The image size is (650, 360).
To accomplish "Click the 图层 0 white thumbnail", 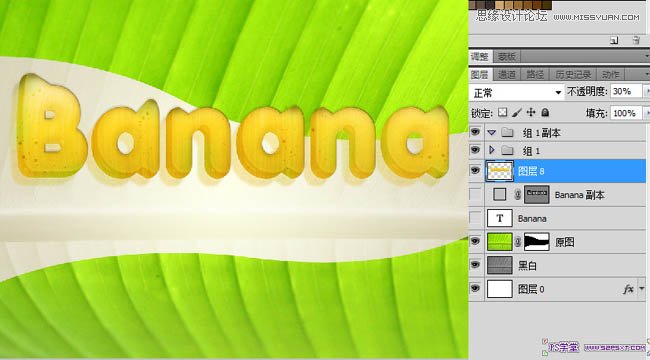I will pos(500,289).
